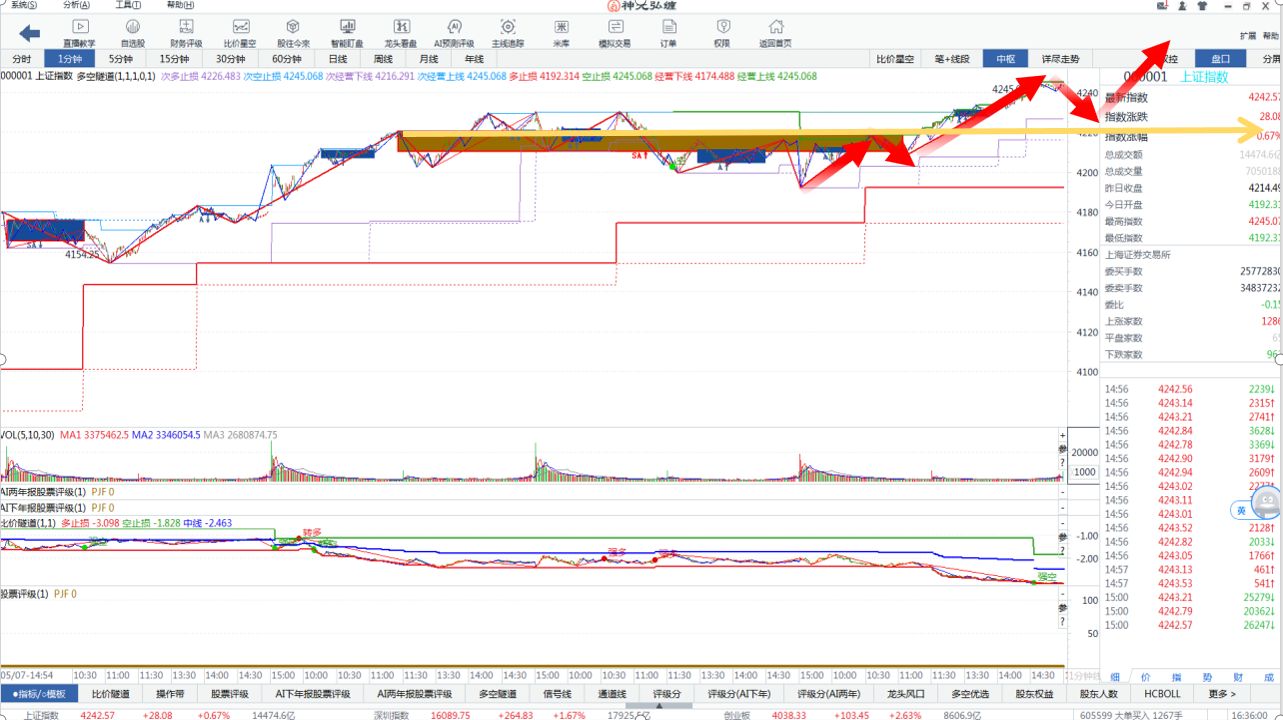Switch to the 5分钟 period tab
Viewport: 1283px width, 720px height.
tap(120, 59)
